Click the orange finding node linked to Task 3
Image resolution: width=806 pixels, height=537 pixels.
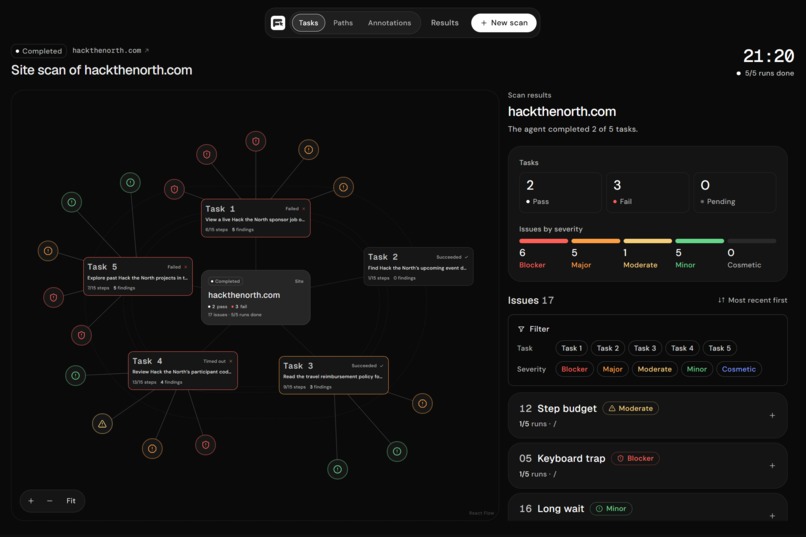tap(422, 404)
